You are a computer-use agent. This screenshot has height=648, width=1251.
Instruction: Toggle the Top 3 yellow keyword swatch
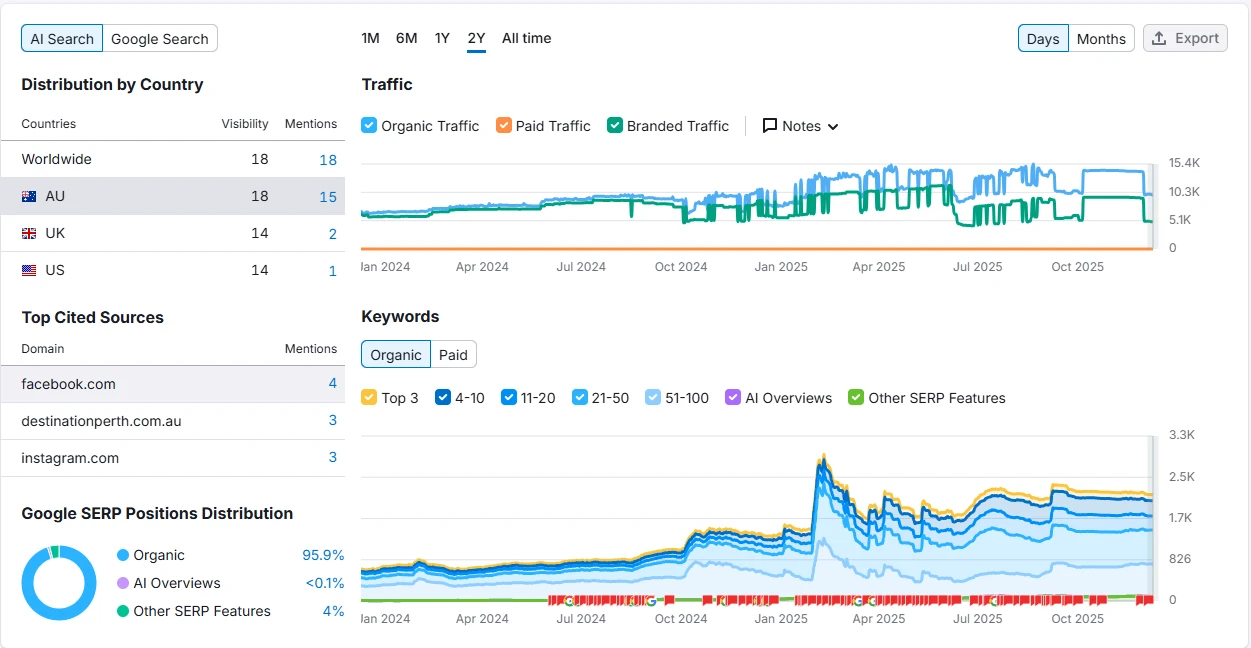369,398
